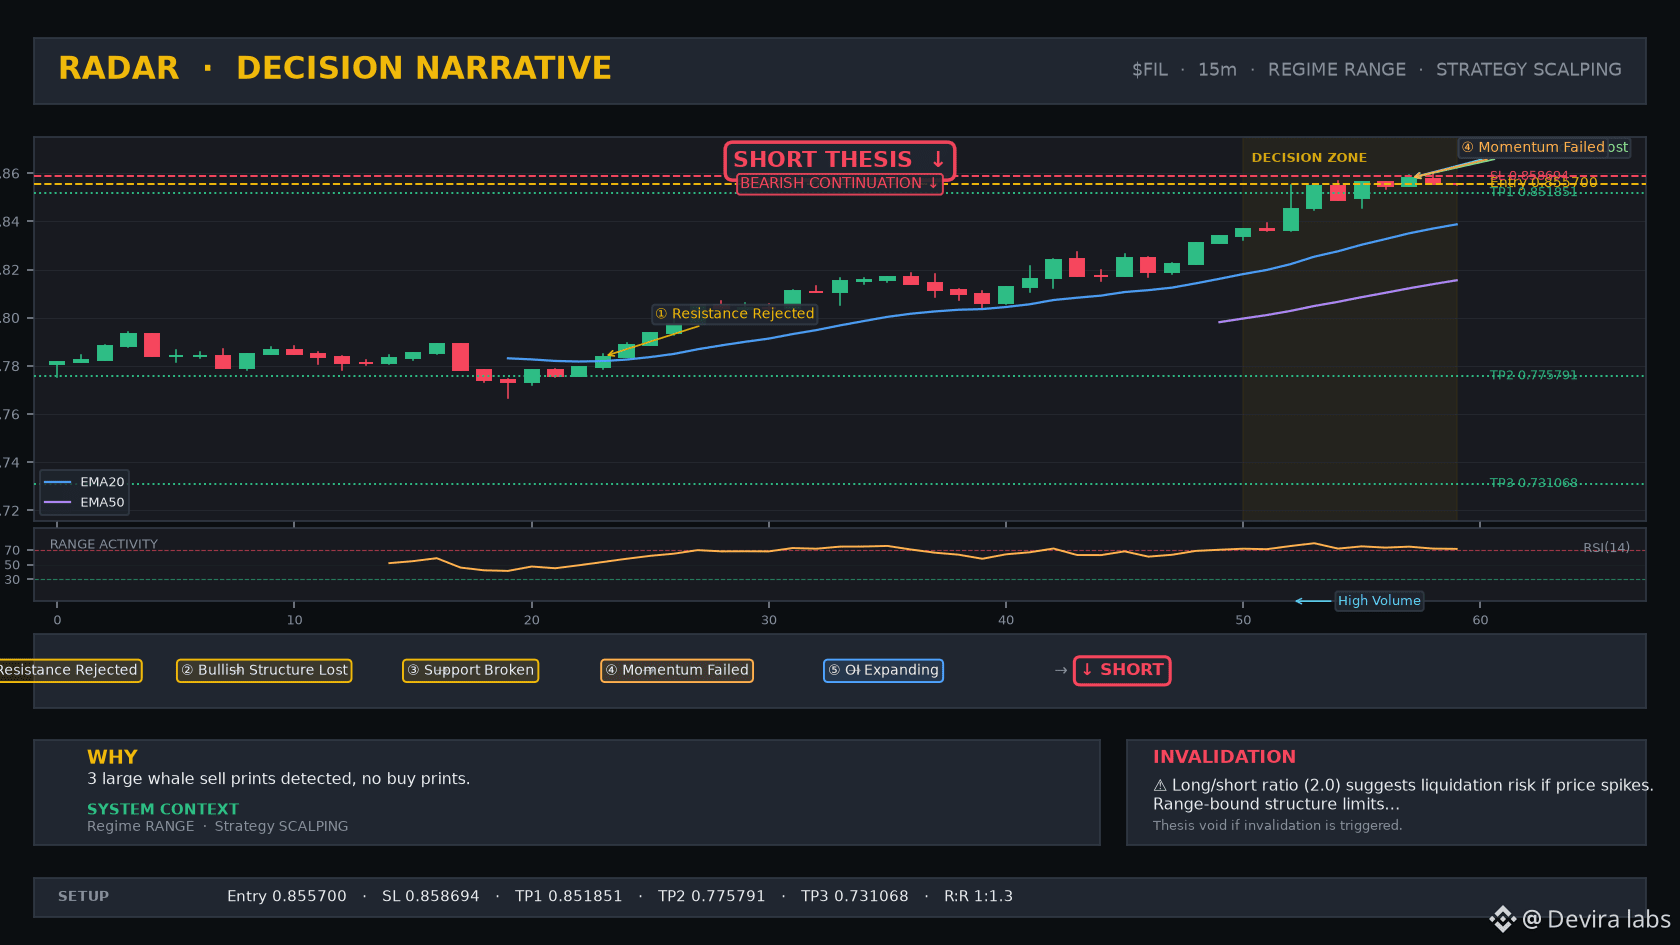
Task: Click STRATEGY SCALPING in the header
Action: pos(1529,70)
